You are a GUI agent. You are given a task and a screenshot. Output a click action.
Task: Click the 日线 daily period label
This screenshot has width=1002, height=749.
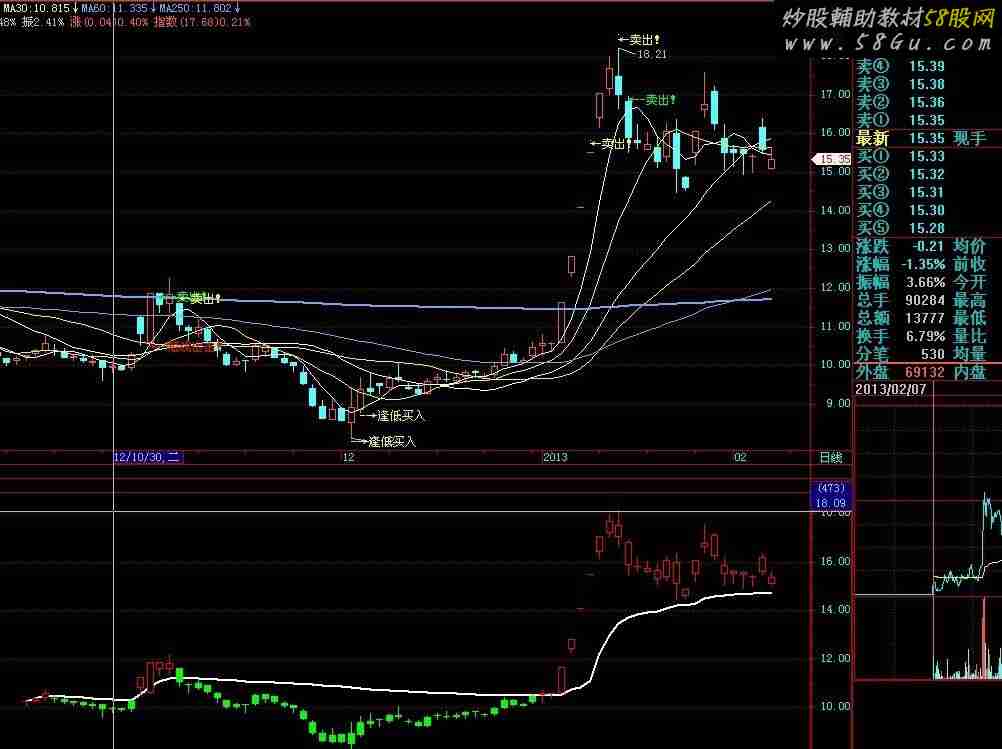click(x=831, y=458)
